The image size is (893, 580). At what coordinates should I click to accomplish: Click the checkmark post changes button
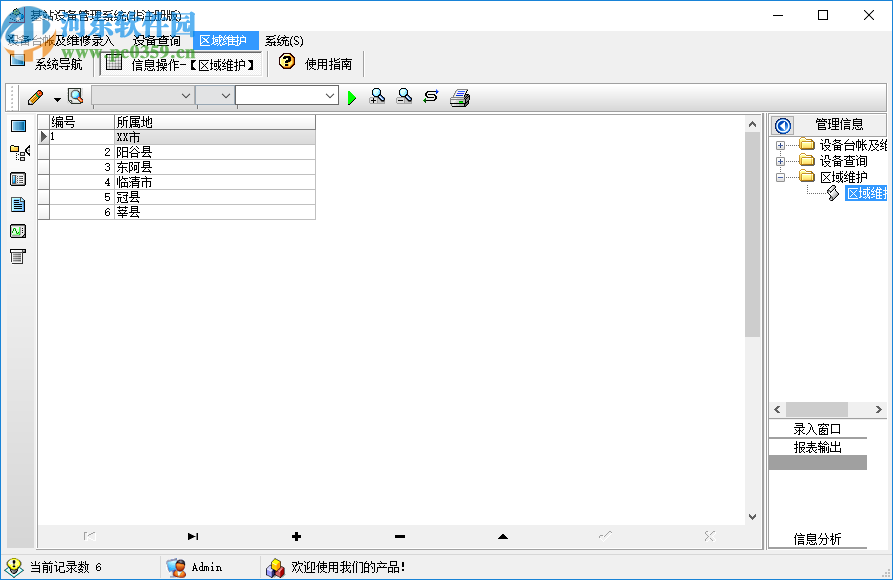[605, 536]
